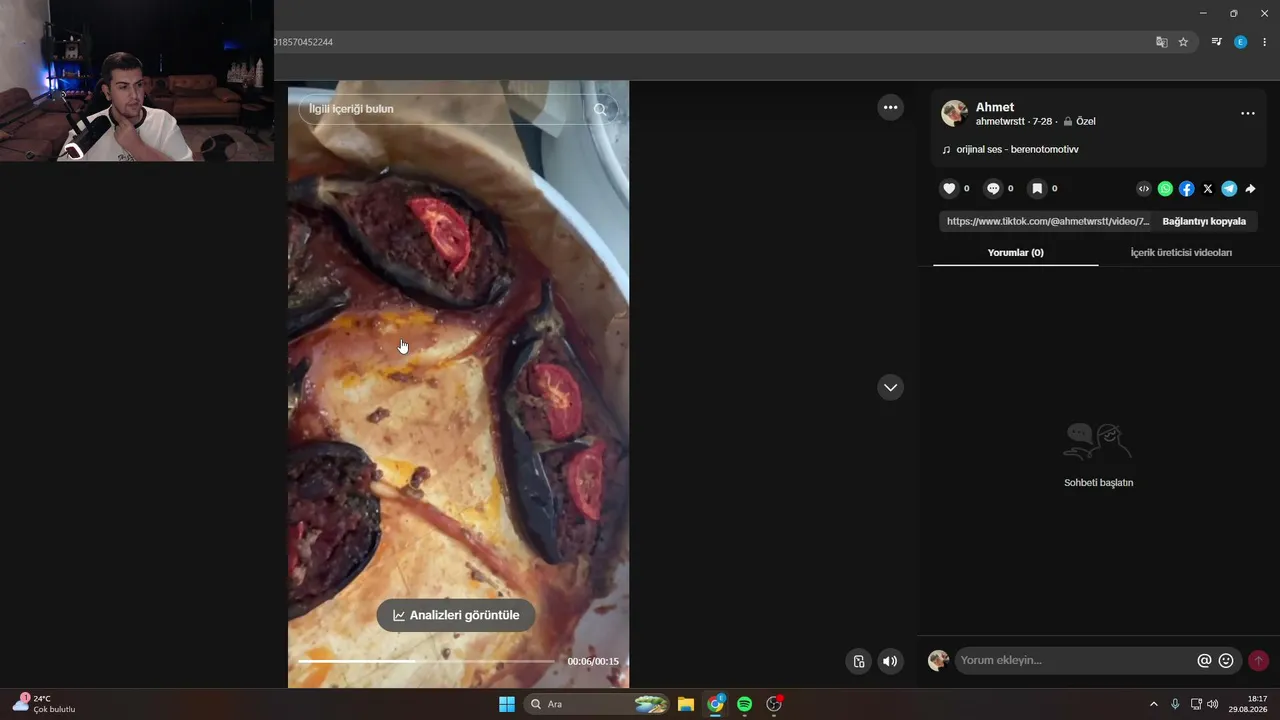Show hidden system tray icons
The height and width of the screenshot is (720, 1280).
pos(1153,704)
